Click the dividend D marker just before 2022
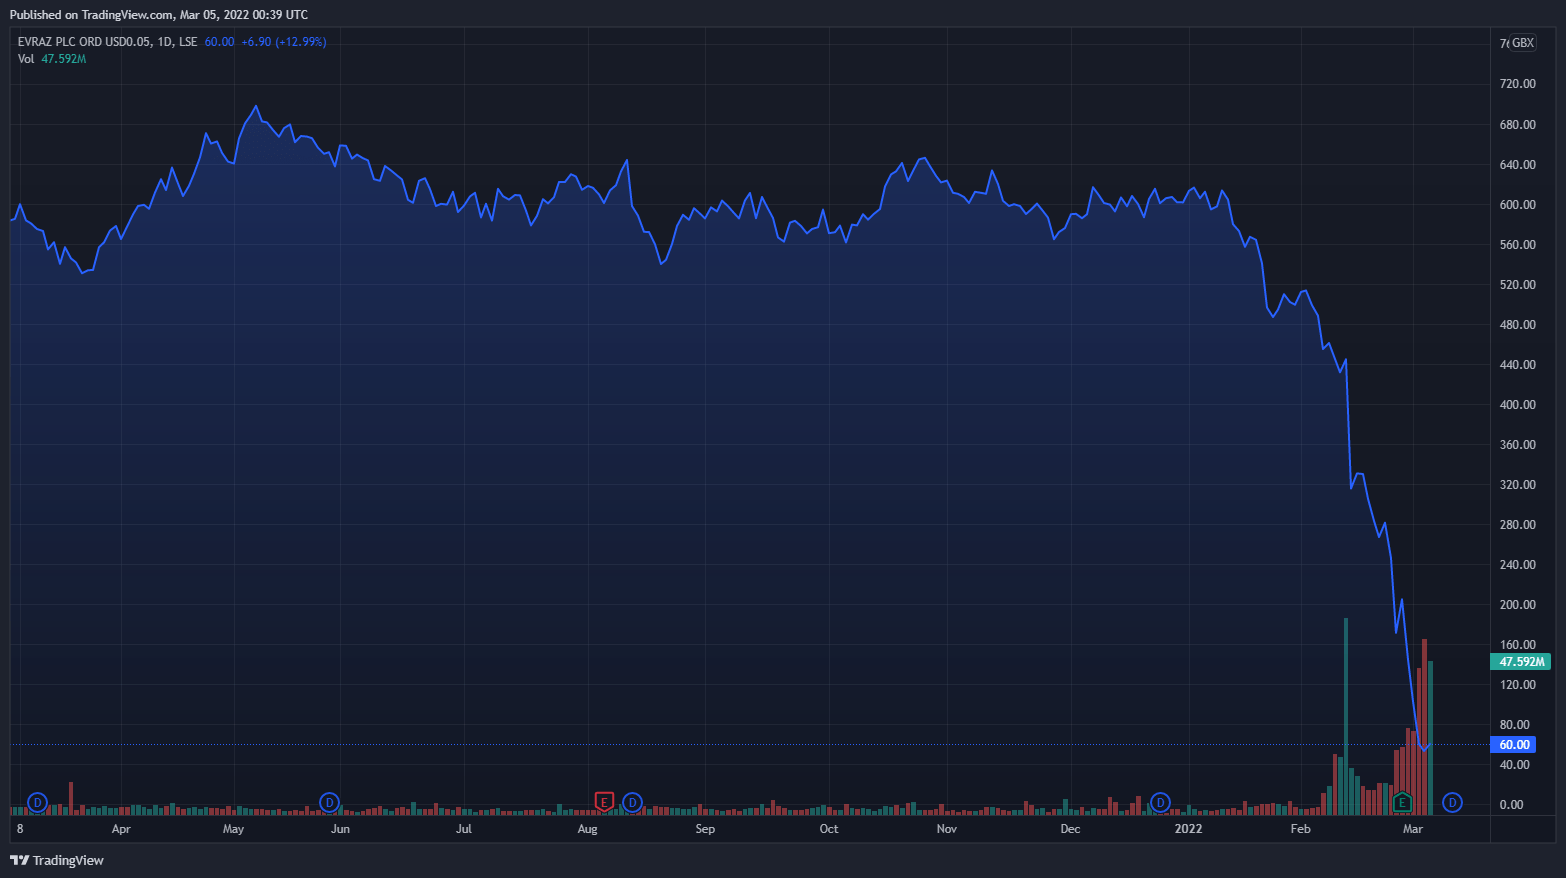 tap(1160, 802)
